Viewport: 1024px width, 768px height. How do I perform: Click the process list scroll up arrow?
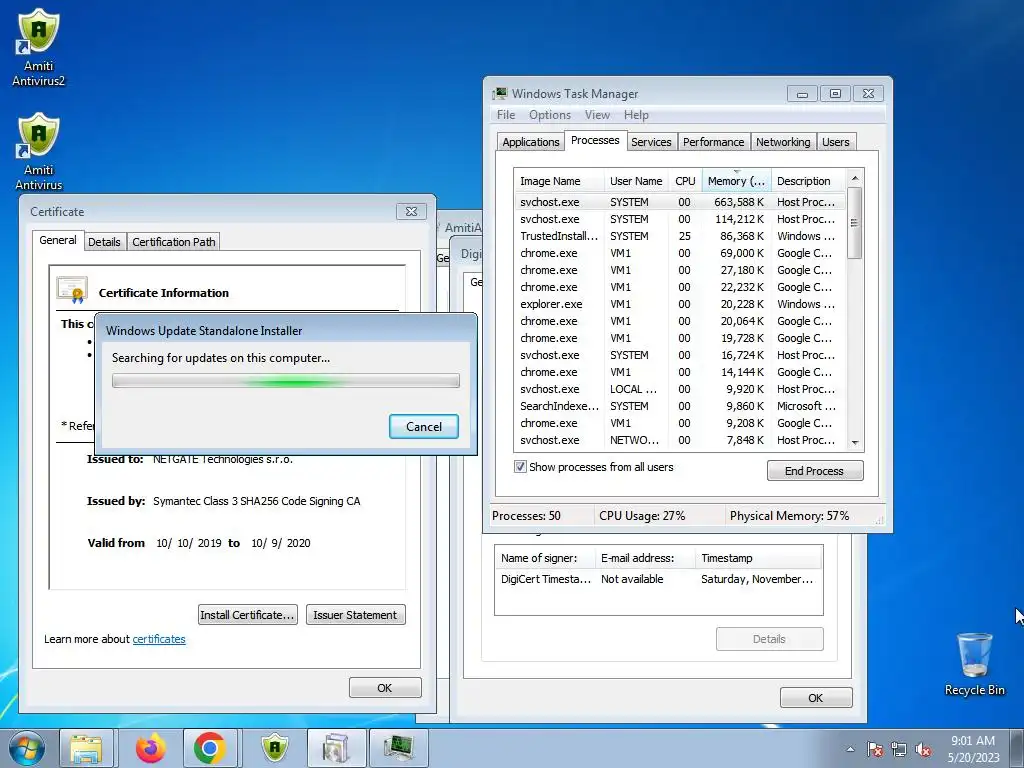point(855,178)
